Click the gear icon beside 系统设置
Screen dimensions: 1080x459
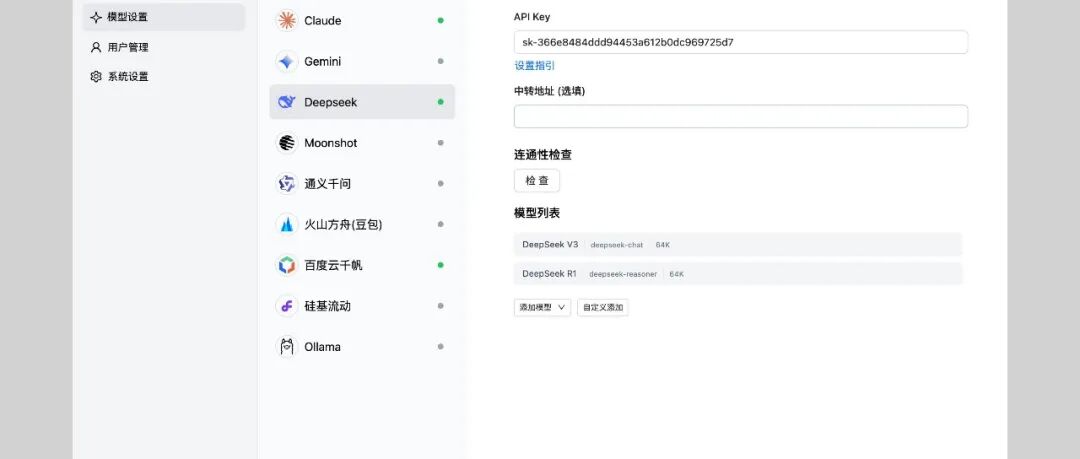pos(96,76)
